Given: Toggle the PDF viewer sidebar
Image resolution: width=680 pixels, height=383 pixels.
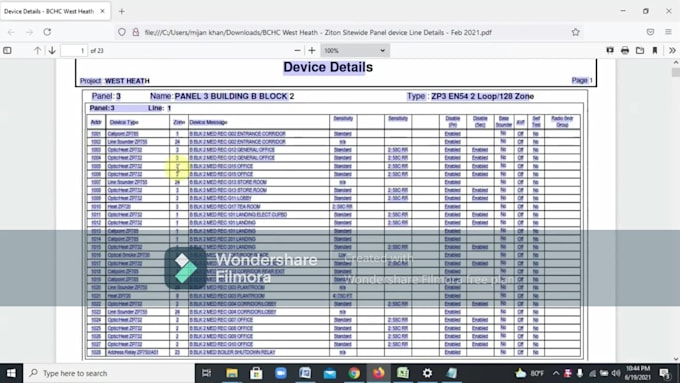Looking at the screenshot, I should click(7, 51).
